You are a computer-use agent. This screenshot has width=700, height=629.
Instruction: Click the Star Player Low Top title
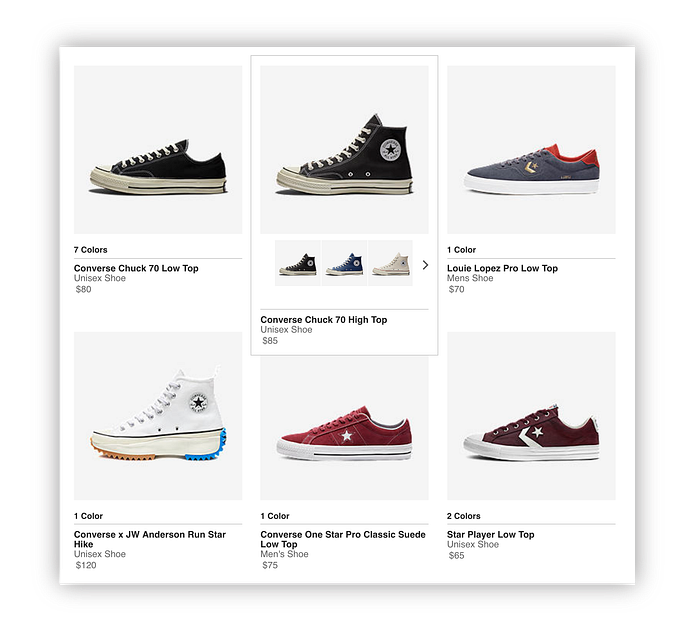click(x=491, y=534)
